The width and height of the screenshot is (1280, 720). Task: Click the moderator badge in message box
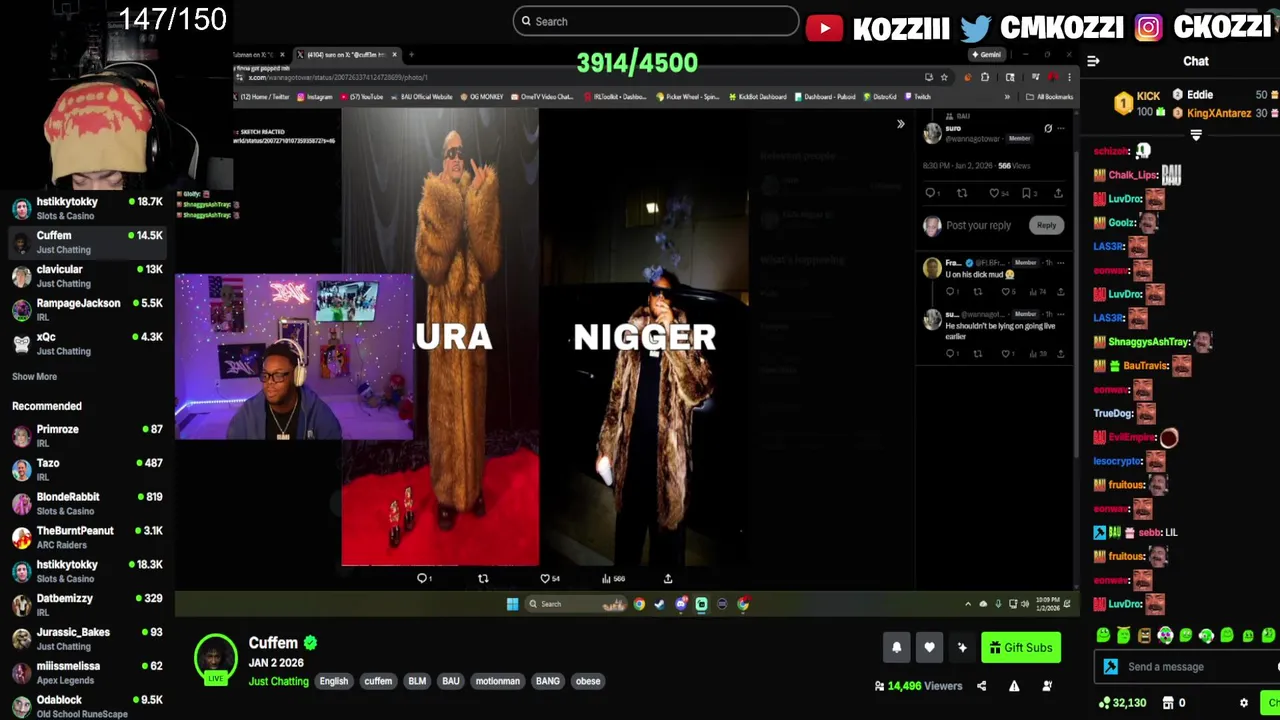(x=1110, y=667)
